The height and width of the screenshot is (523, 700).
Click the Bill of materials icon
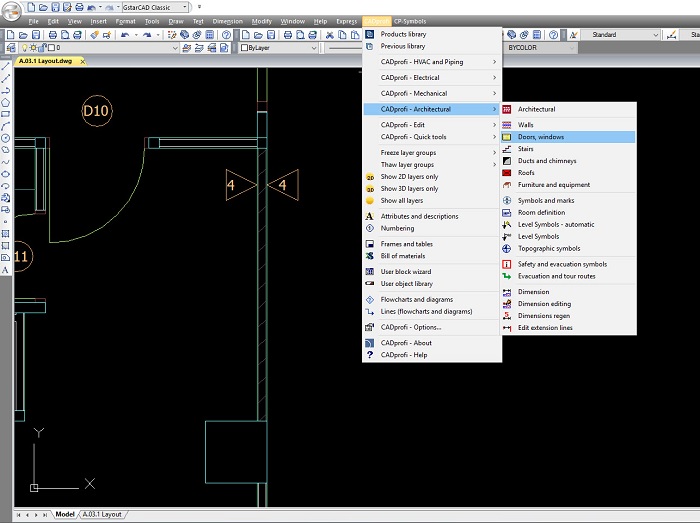coord(370,256)
